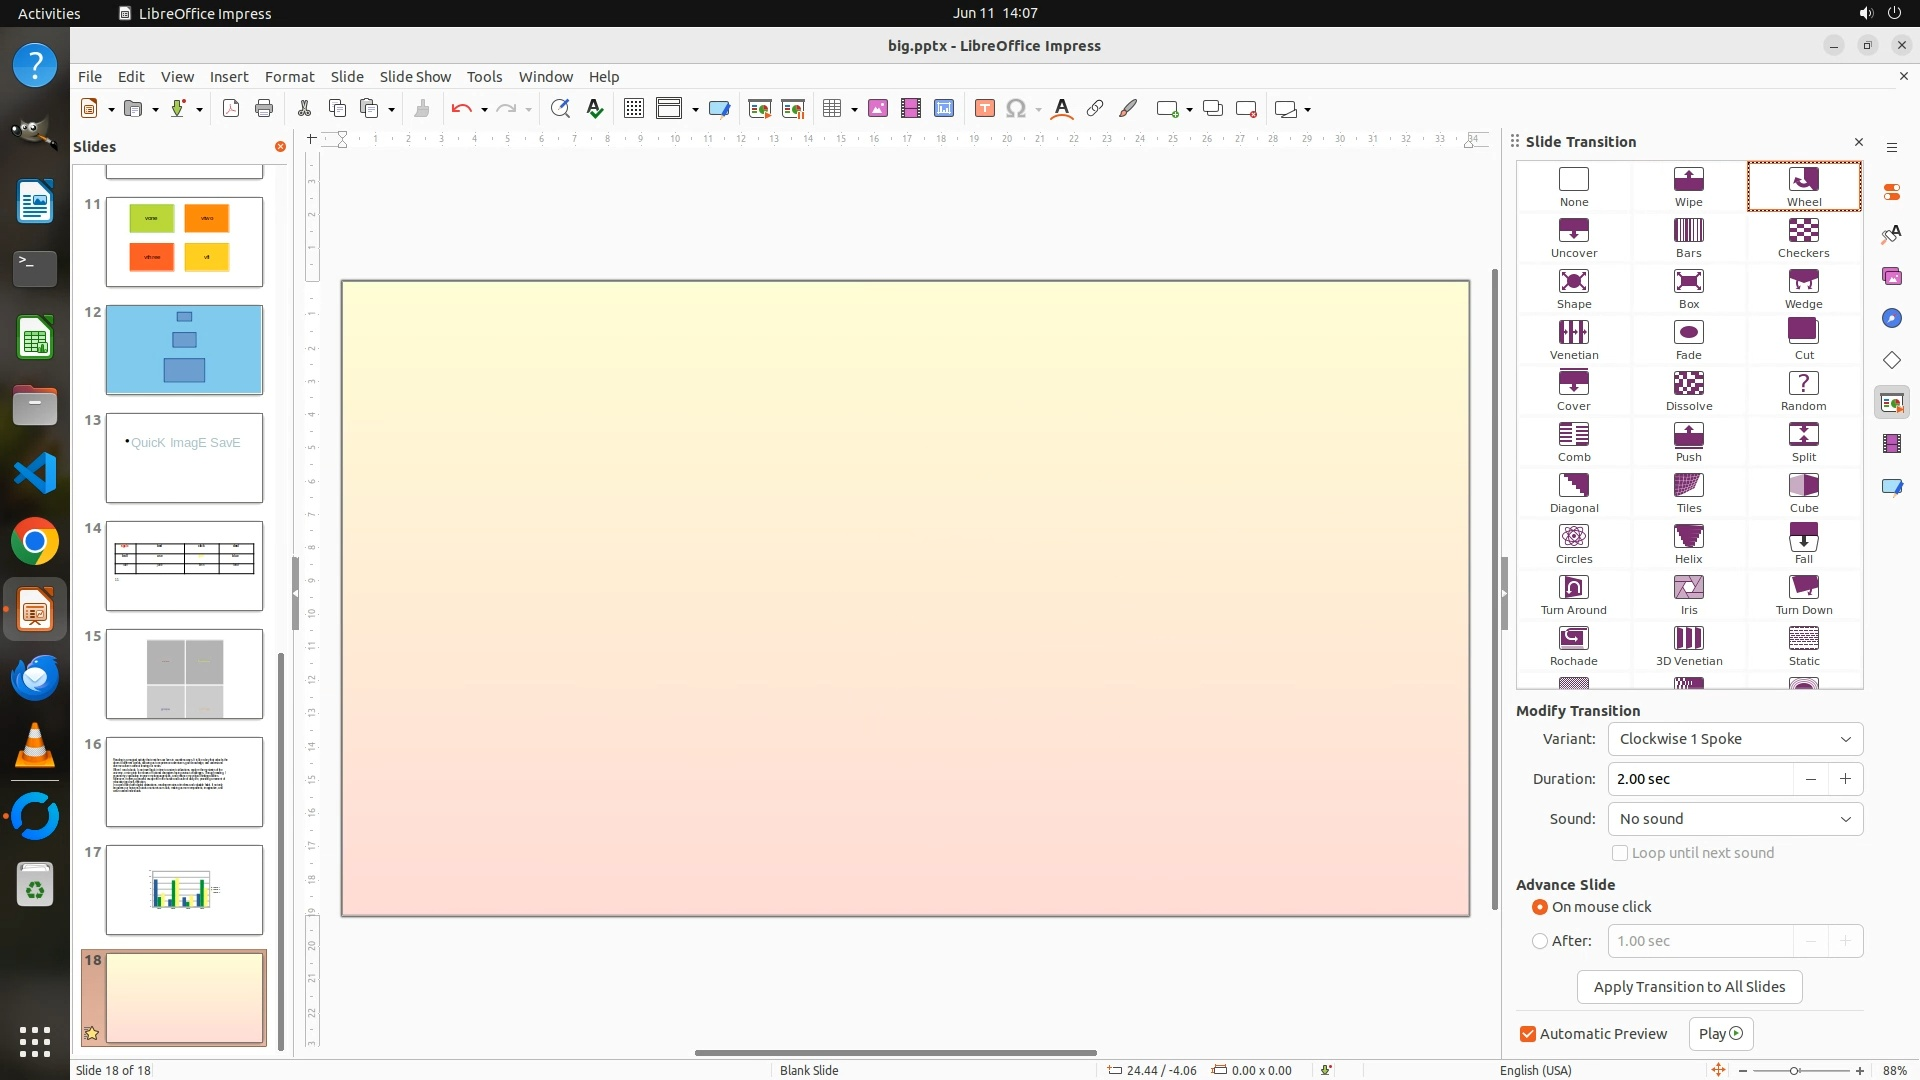Screen dimensions: 1920x1080
Task: Open the Variant dropdown list
Action: 1734,739
